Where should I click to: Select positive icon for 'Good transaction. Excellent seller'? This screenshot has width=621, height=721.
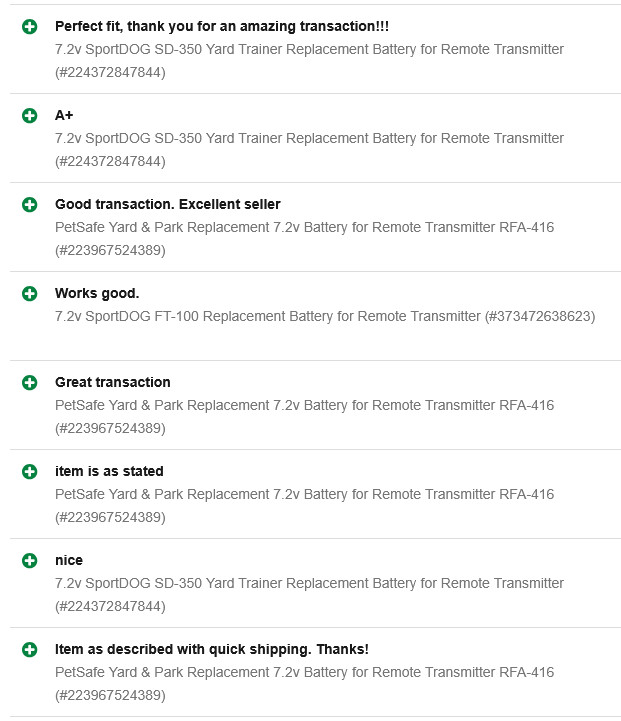click(30, 205)
